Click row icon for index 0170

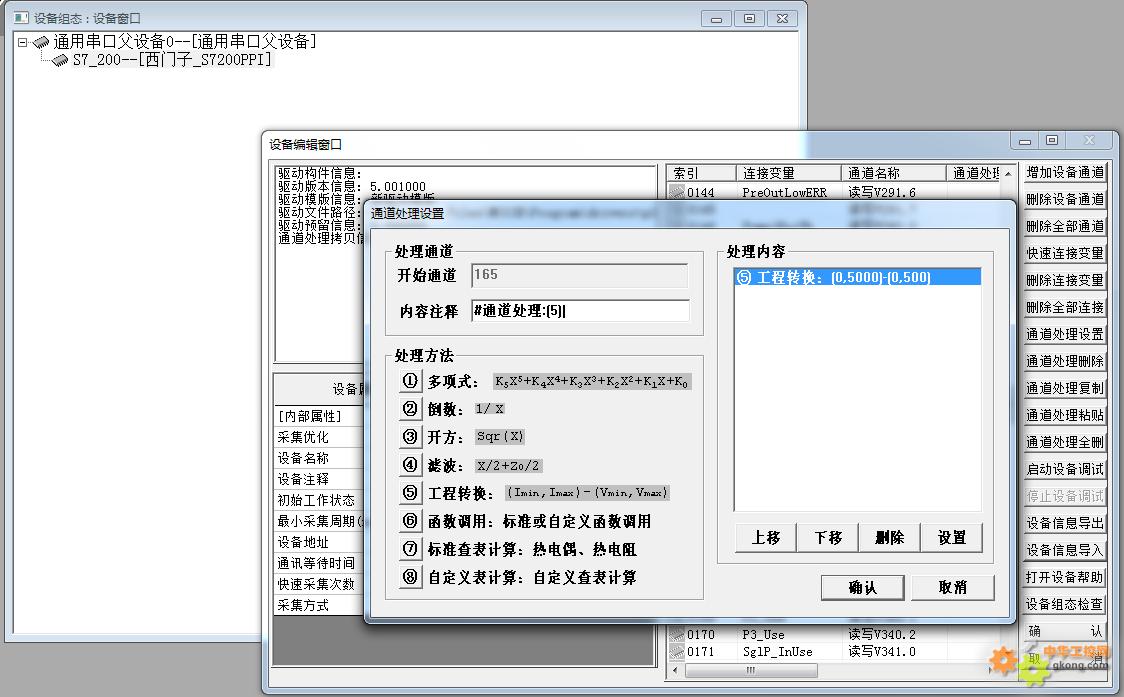(x=676, y=635)
